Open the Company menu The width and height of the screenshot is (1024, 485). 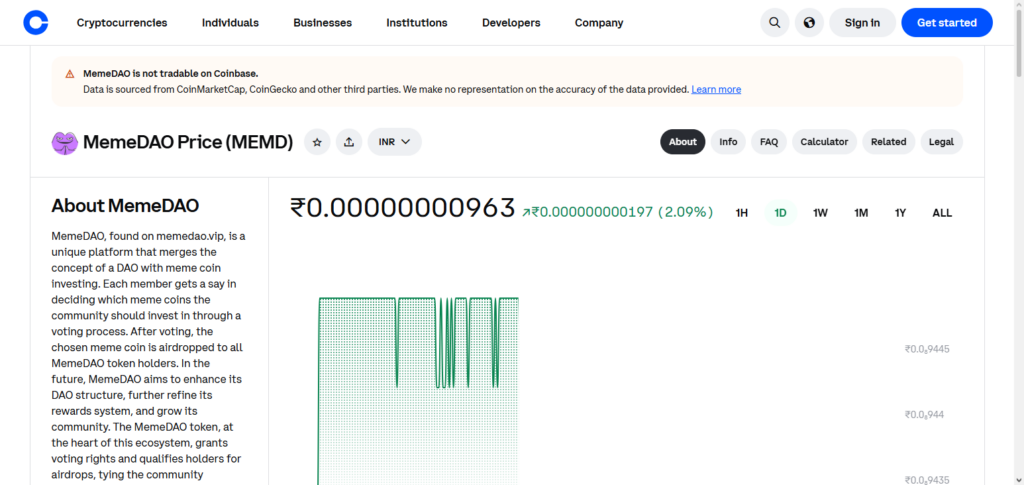coord(599,23)
